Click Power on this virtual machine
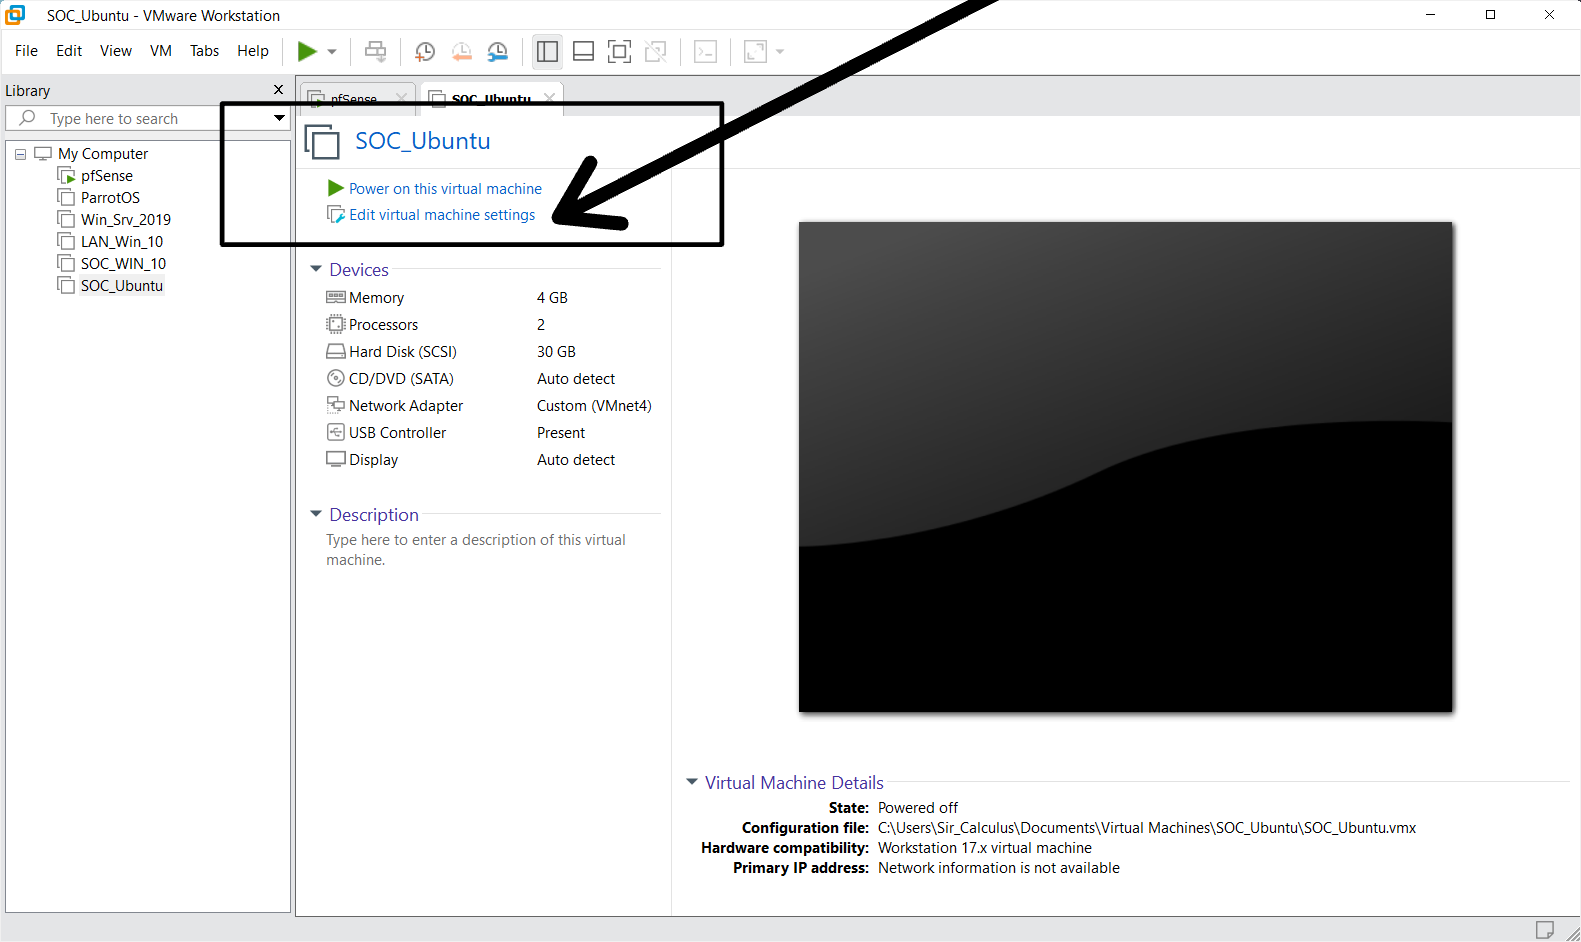 pyautogui.click(x=445, y=189)
